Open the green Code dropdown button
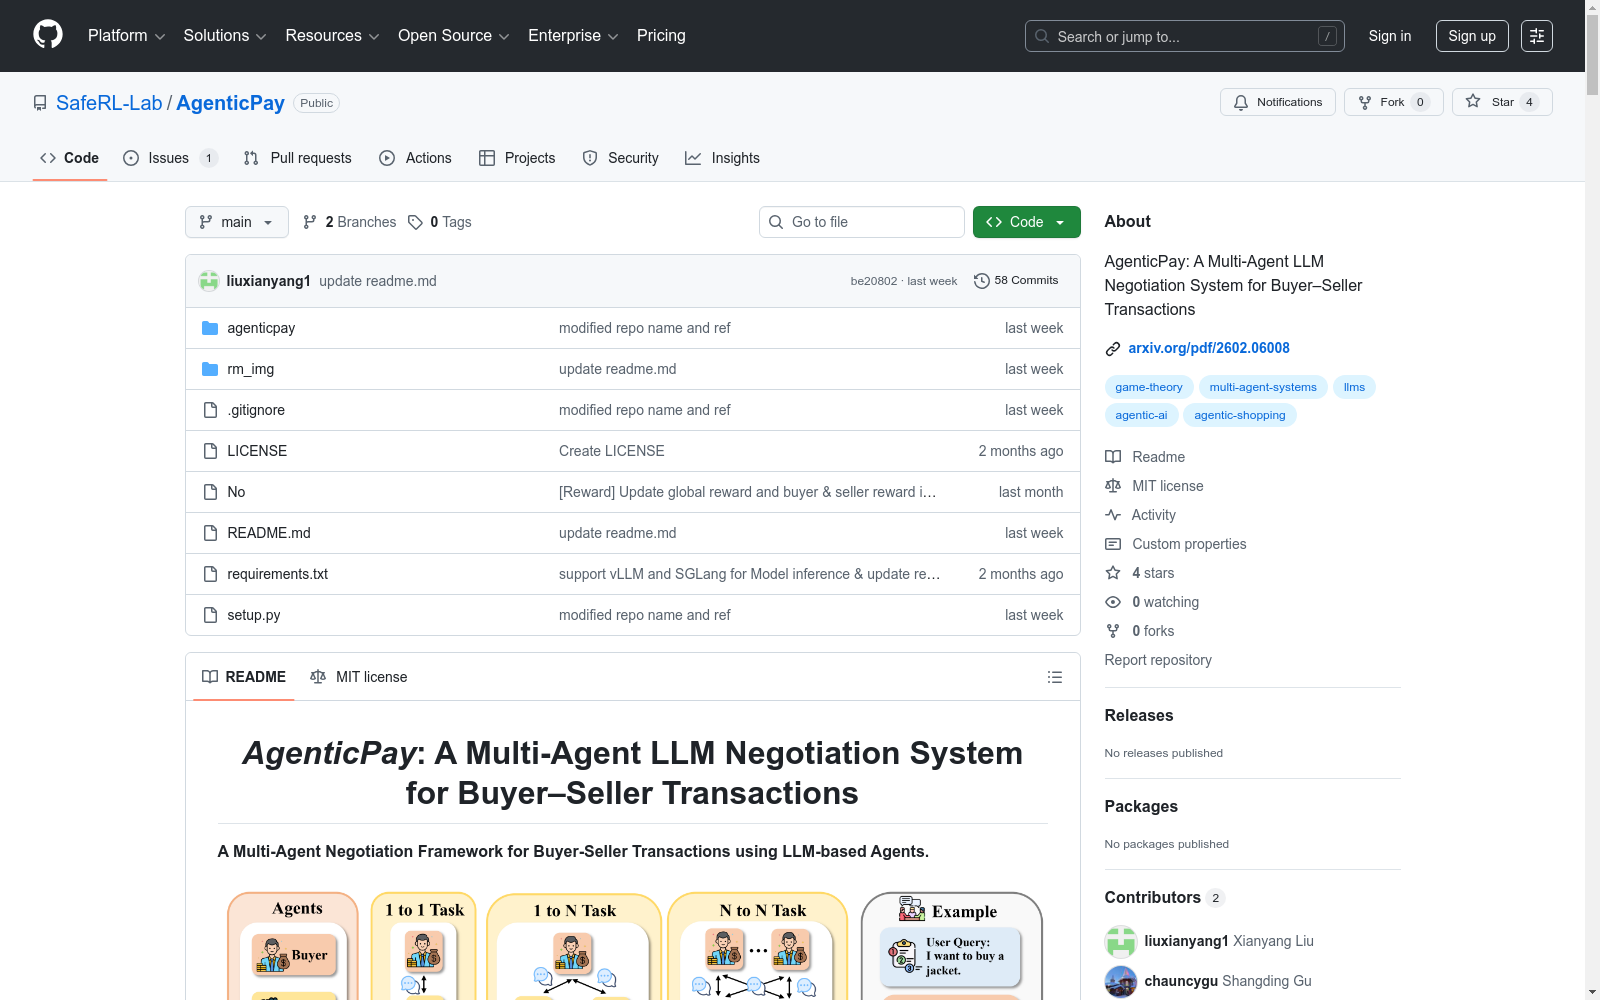 1027,222
